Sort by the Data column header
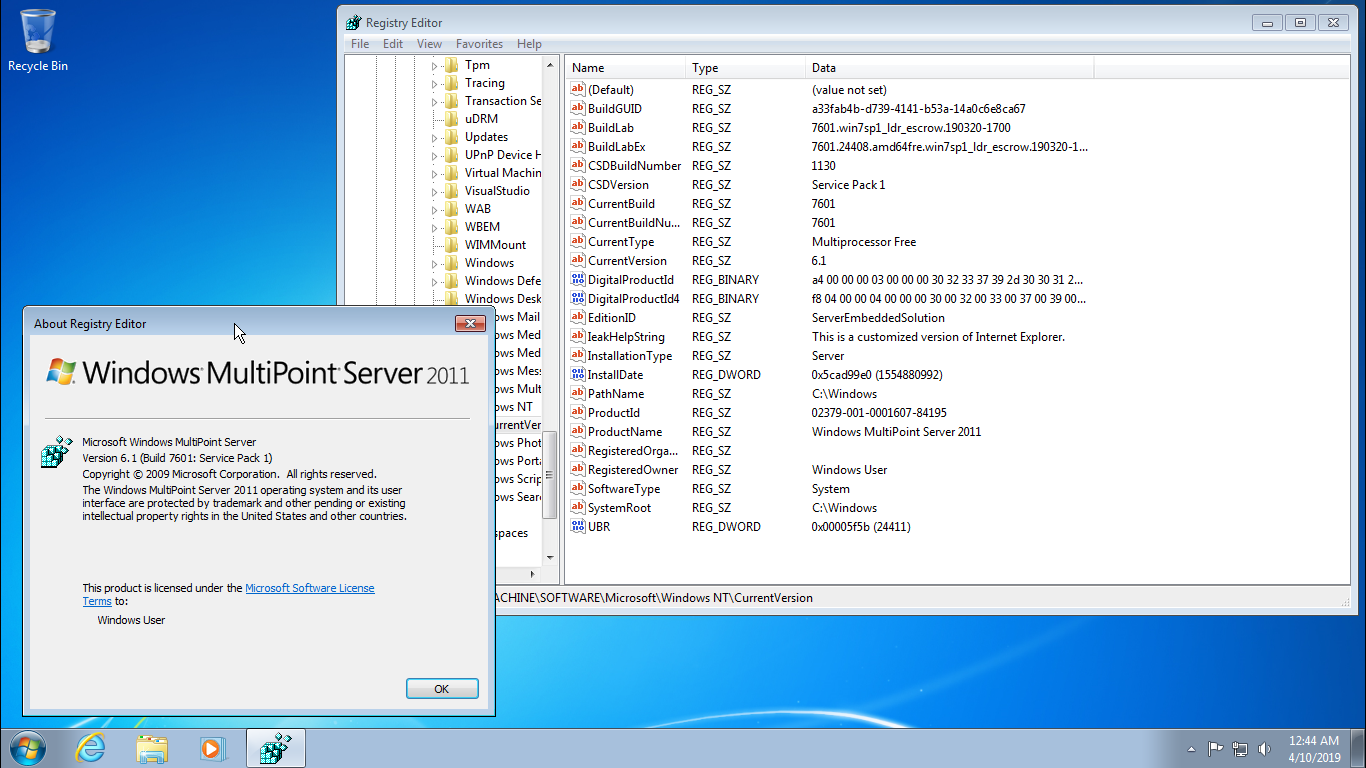Screen dimensions: 1366x768 coord(950,68)
